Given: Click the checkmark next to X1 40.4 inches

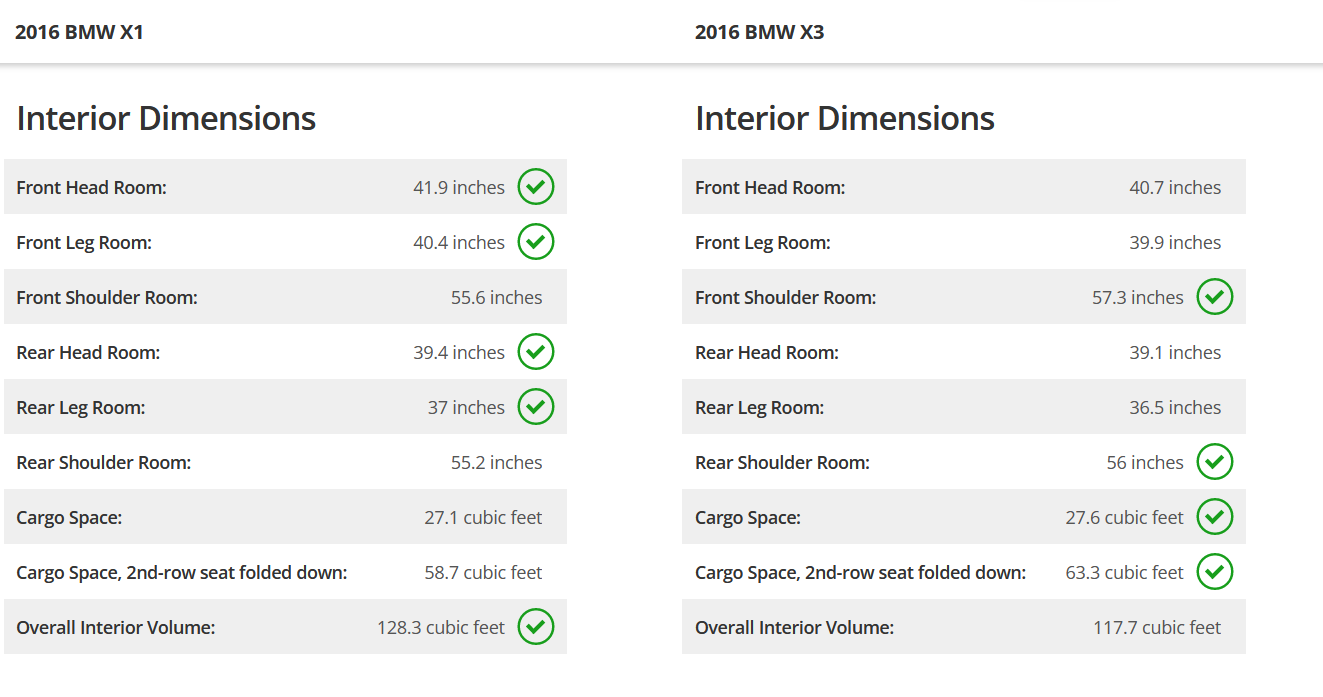Looking at the screenshot, I should tap(536, 242).
